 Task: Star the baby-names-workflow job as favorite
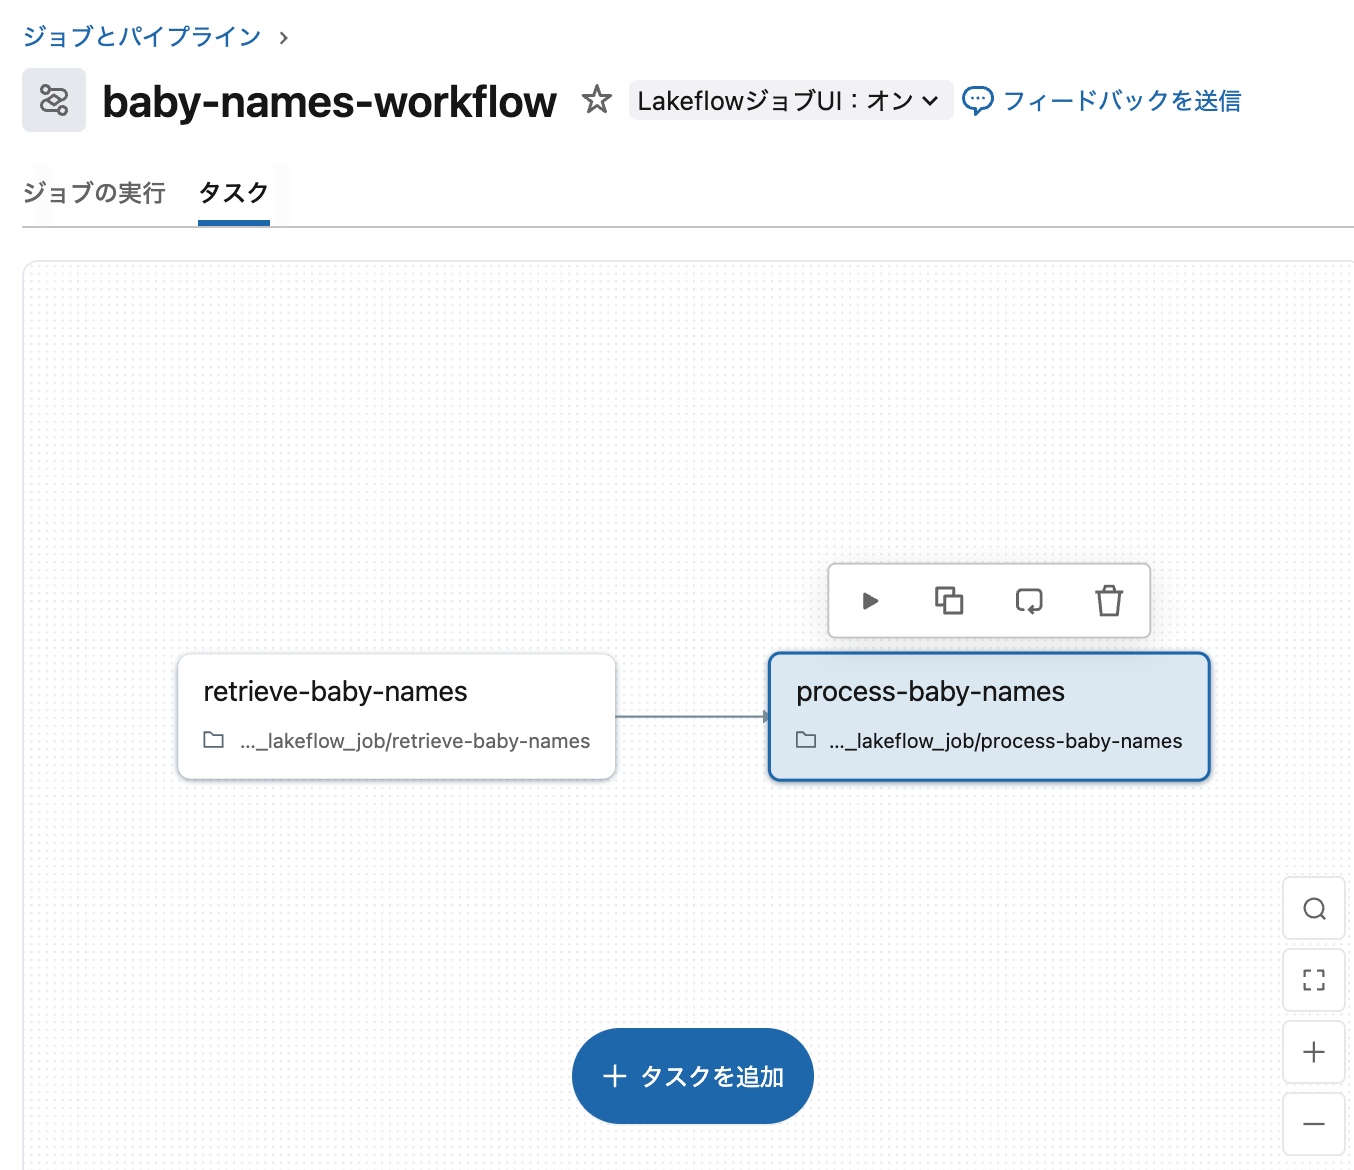pos(597,99)
